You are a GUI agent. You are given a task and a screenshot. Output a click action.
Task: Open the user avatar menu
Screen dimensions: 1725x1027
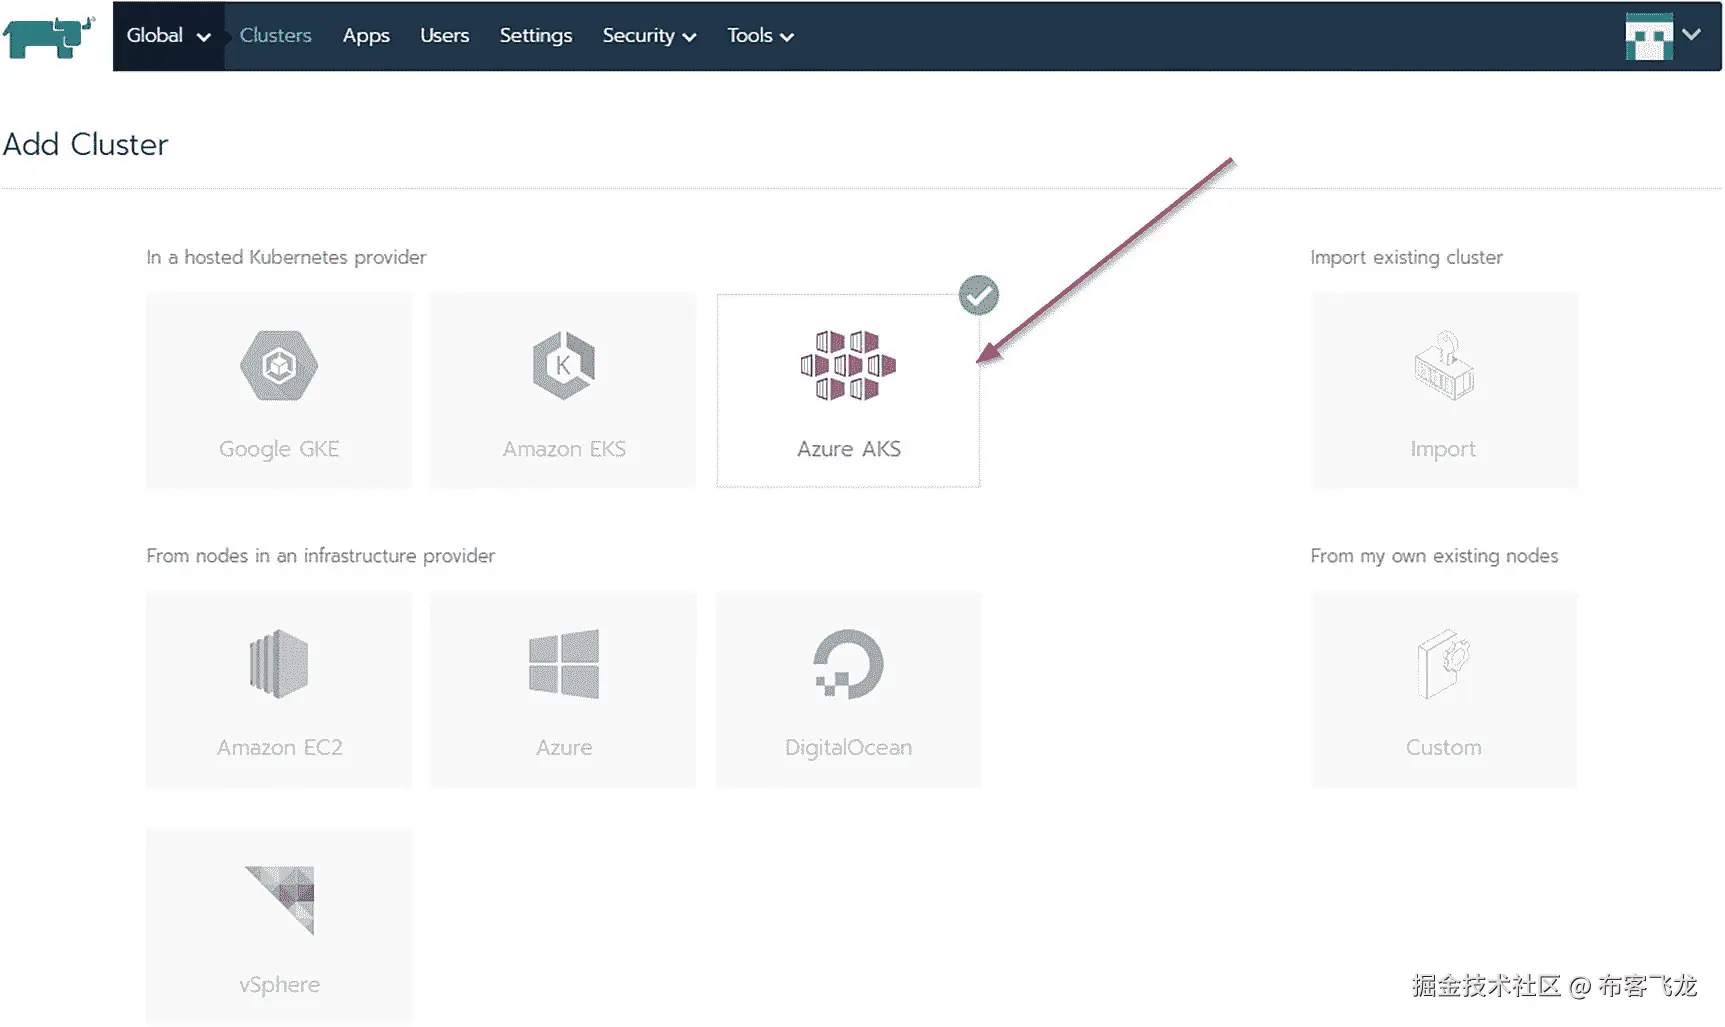tap(1649, 36)
